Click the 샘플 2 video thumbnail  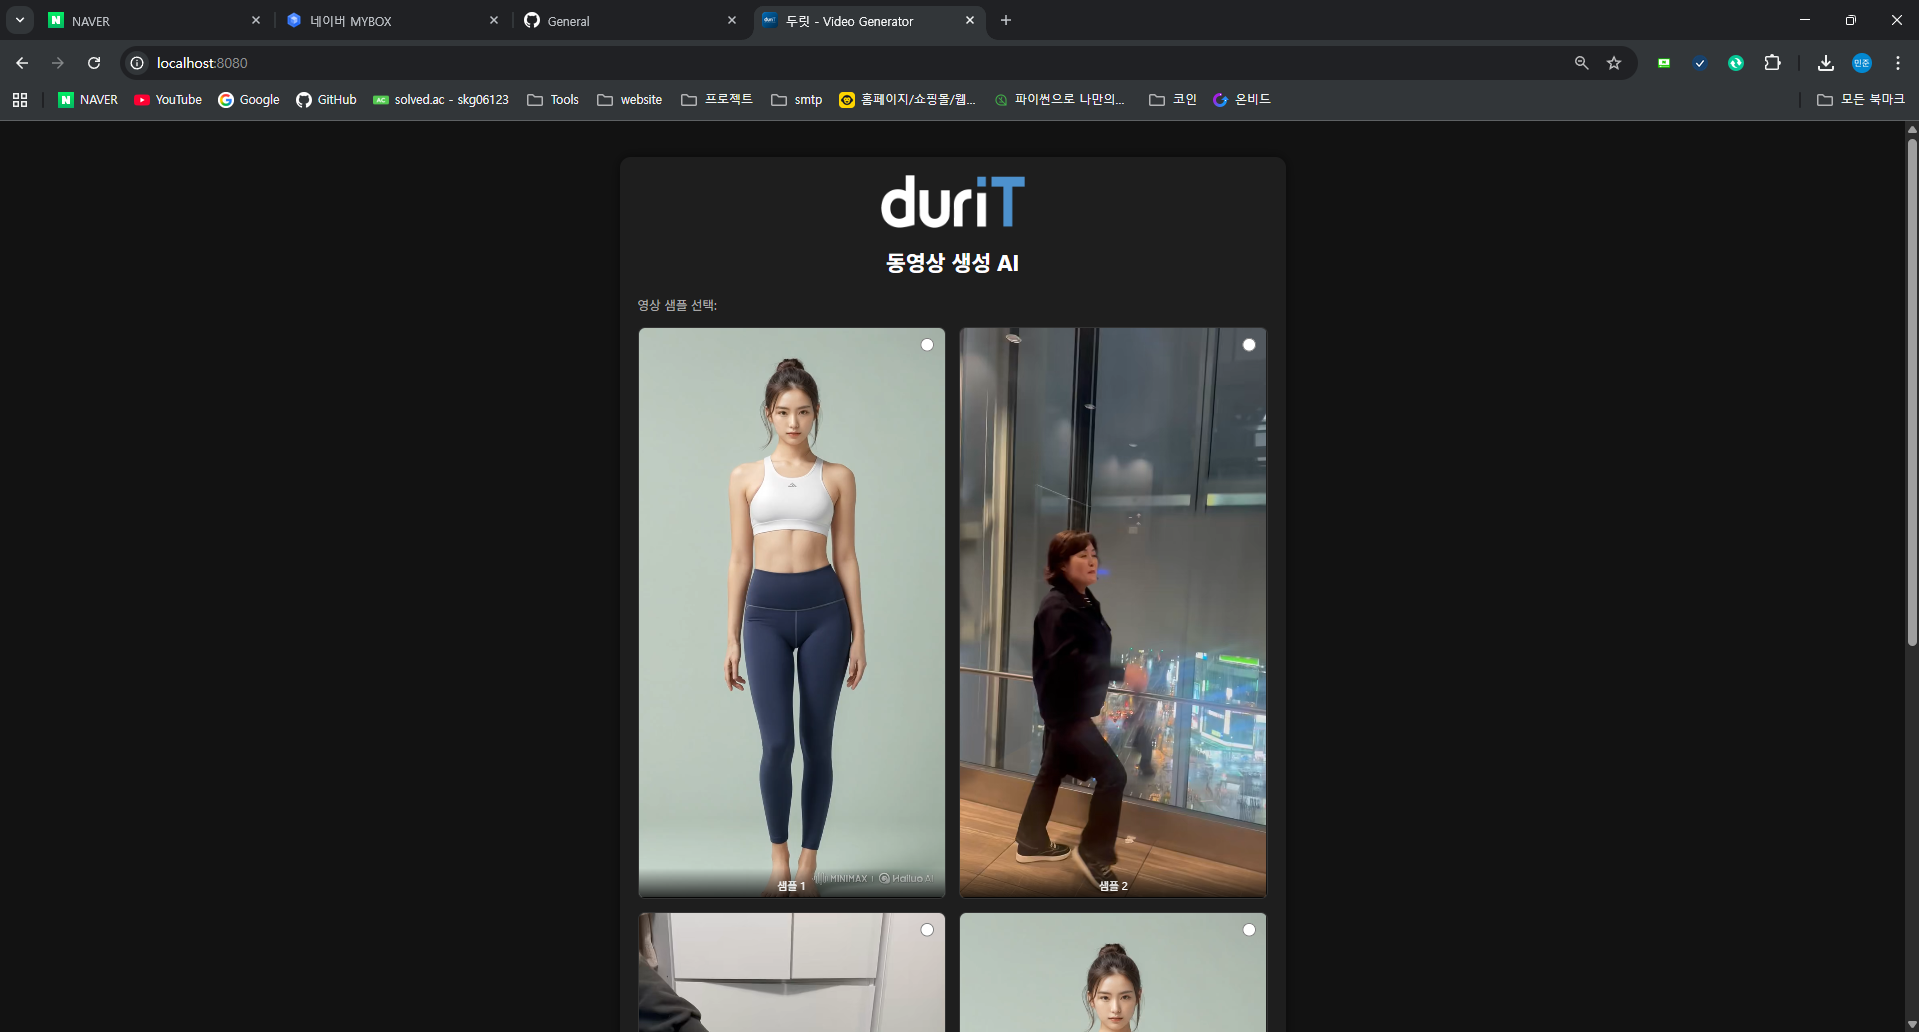point(1113,612)
